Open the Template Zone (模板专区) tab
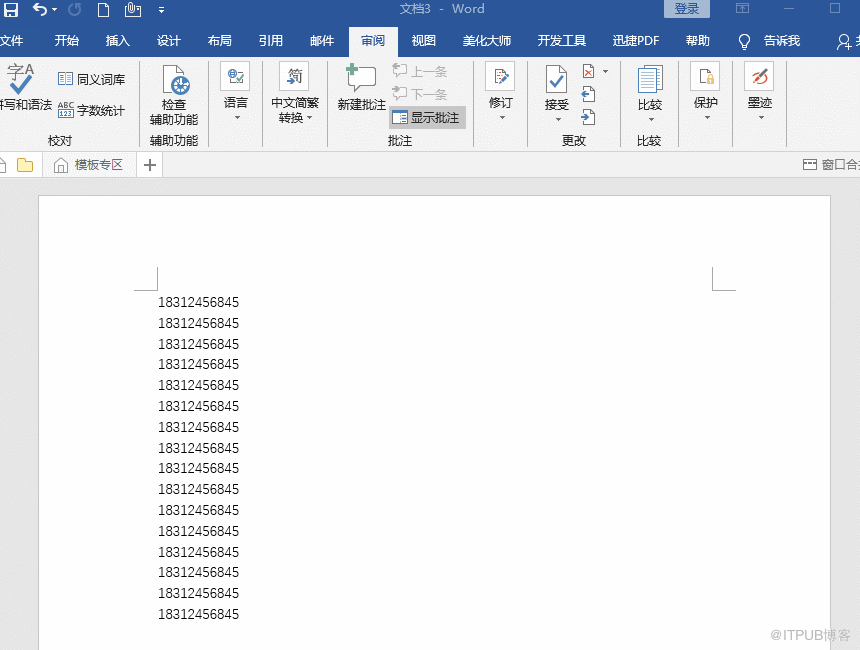860x650 pixels. [x=90, y=165]
